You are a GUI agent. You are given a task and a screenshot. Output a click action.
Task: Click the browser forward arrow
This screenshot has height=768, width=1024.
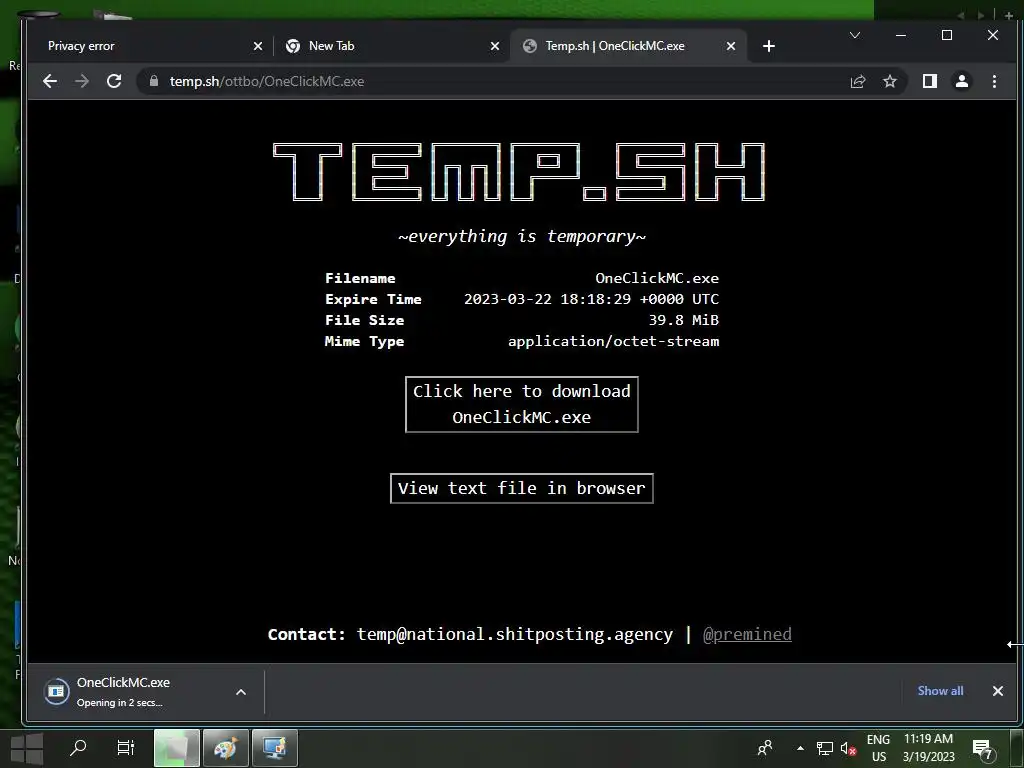point(82,81)
